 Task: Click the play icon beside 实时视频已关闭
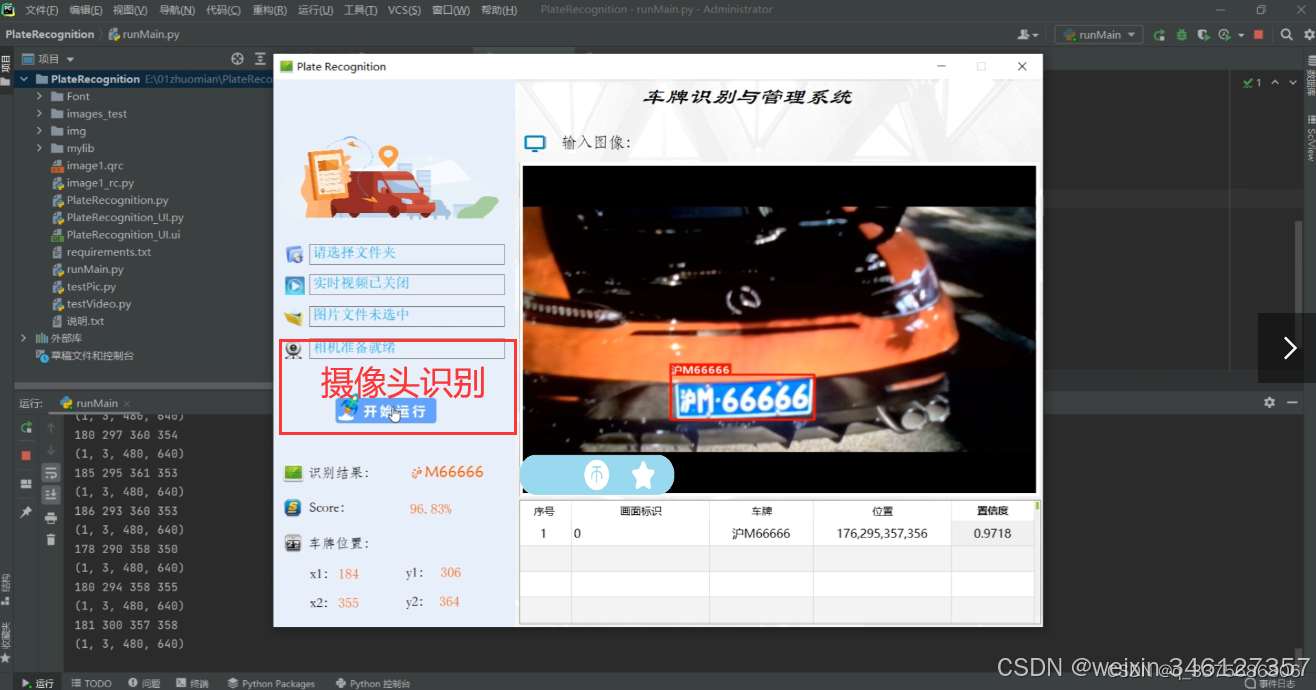tap(294, 284)
